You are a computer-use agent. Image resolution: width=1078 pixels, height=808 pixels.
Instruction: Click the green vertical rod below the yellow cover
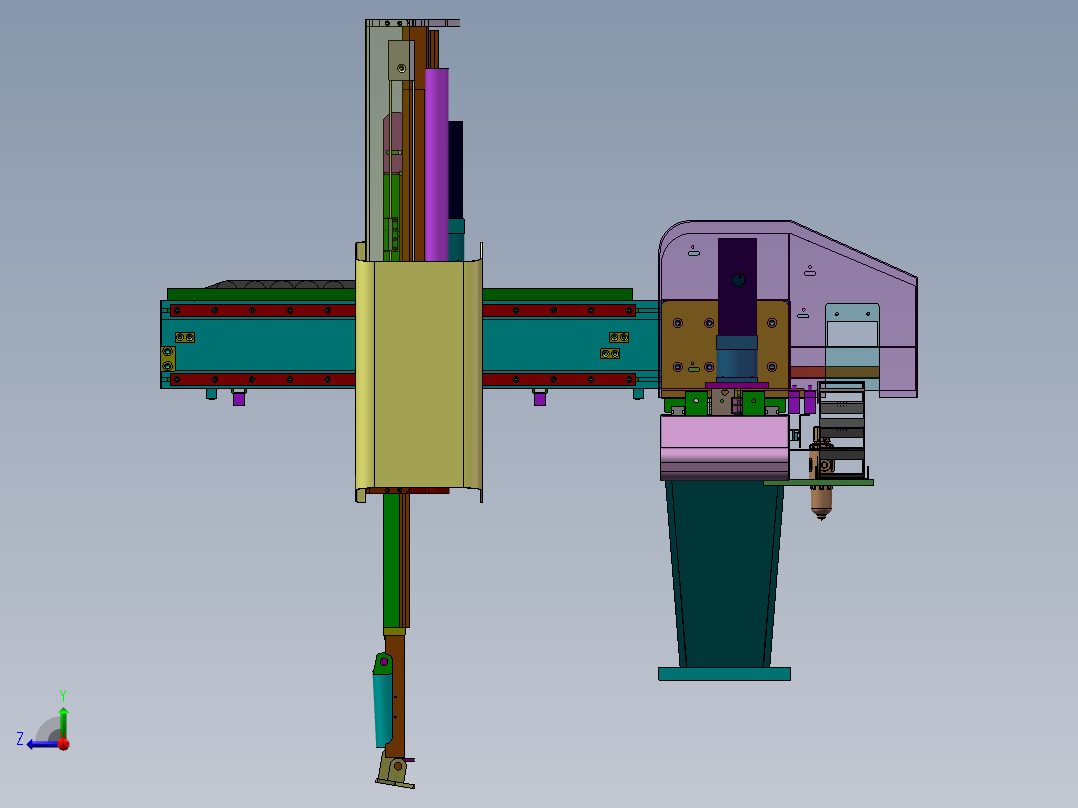[391, 560]
